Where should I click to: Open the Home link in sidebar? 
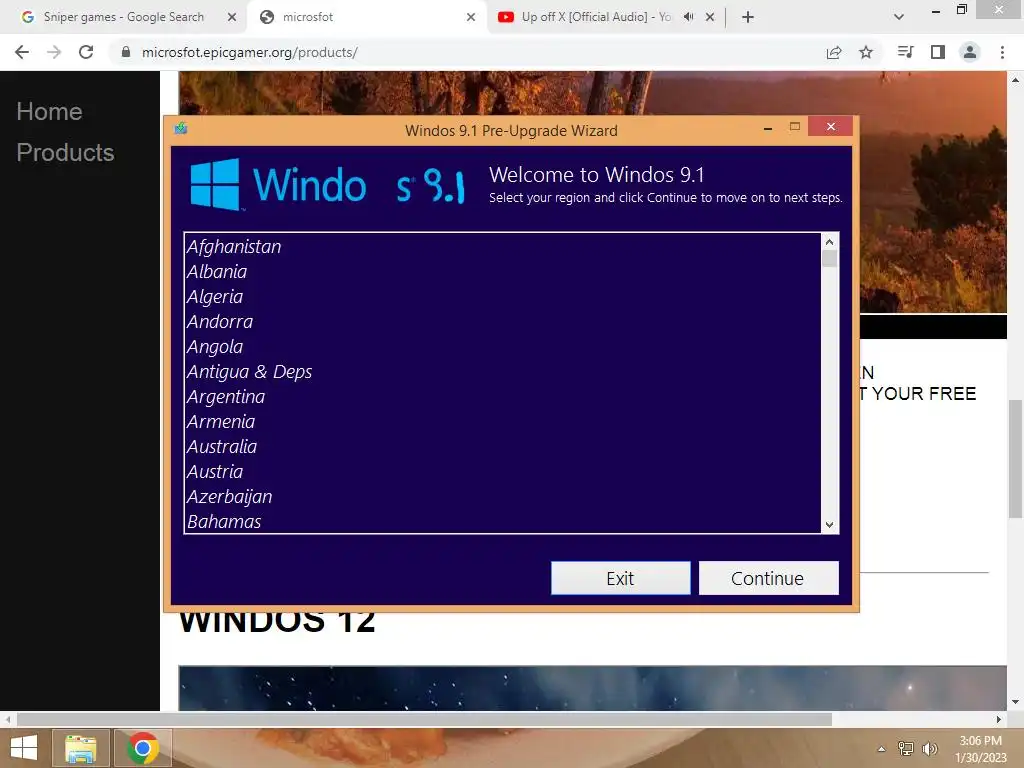pos(50,112)
